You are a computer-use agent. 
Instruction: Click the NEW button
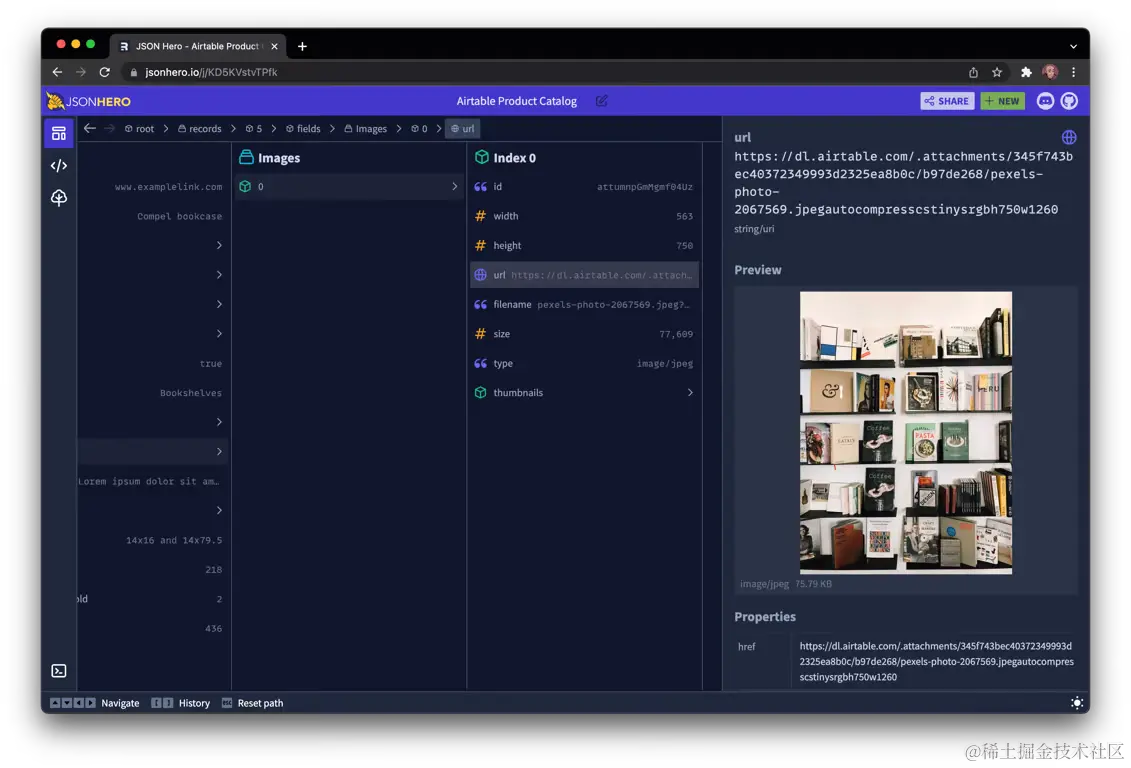(x=1003, y=101)
